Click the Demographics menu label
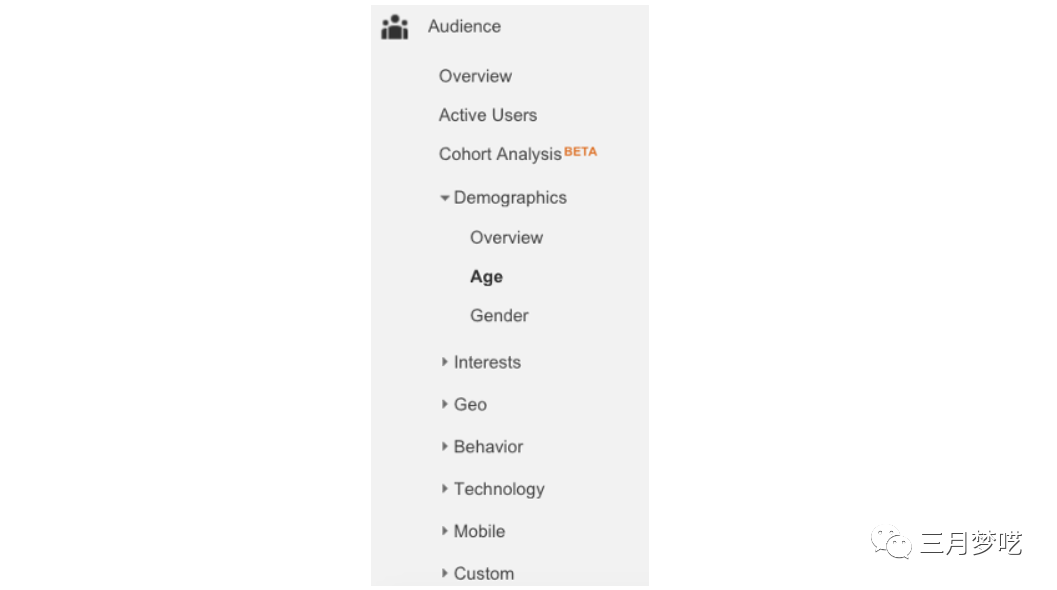 (x=510, y=198)
